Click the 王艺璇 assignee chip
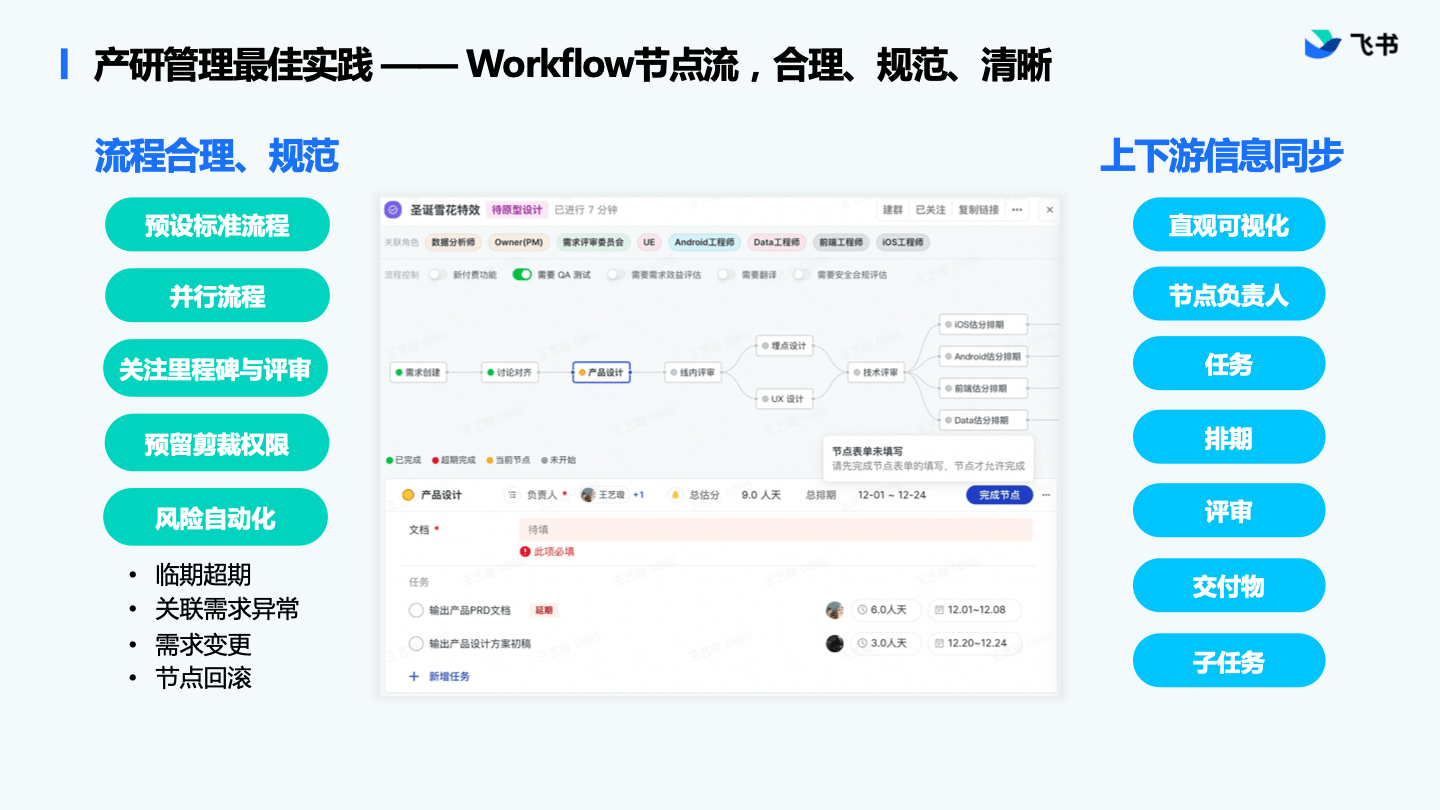The height and width of the screenshot is (810, 1440). coord(603,495)
